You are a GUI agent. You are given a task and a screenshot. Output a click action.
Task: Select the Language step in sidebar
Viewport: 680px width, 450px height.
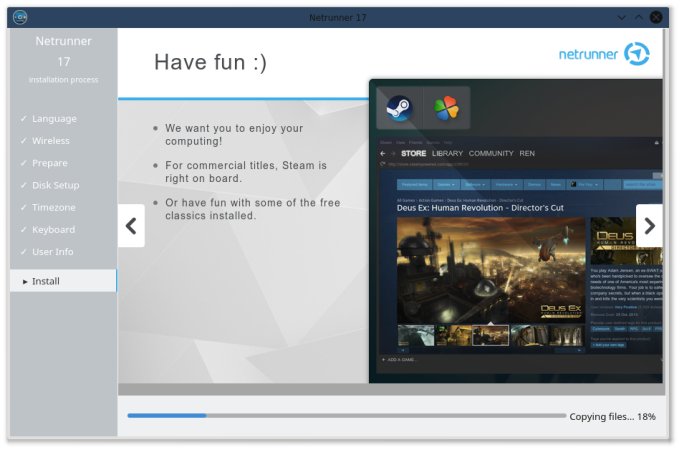[x=54, y=119]
